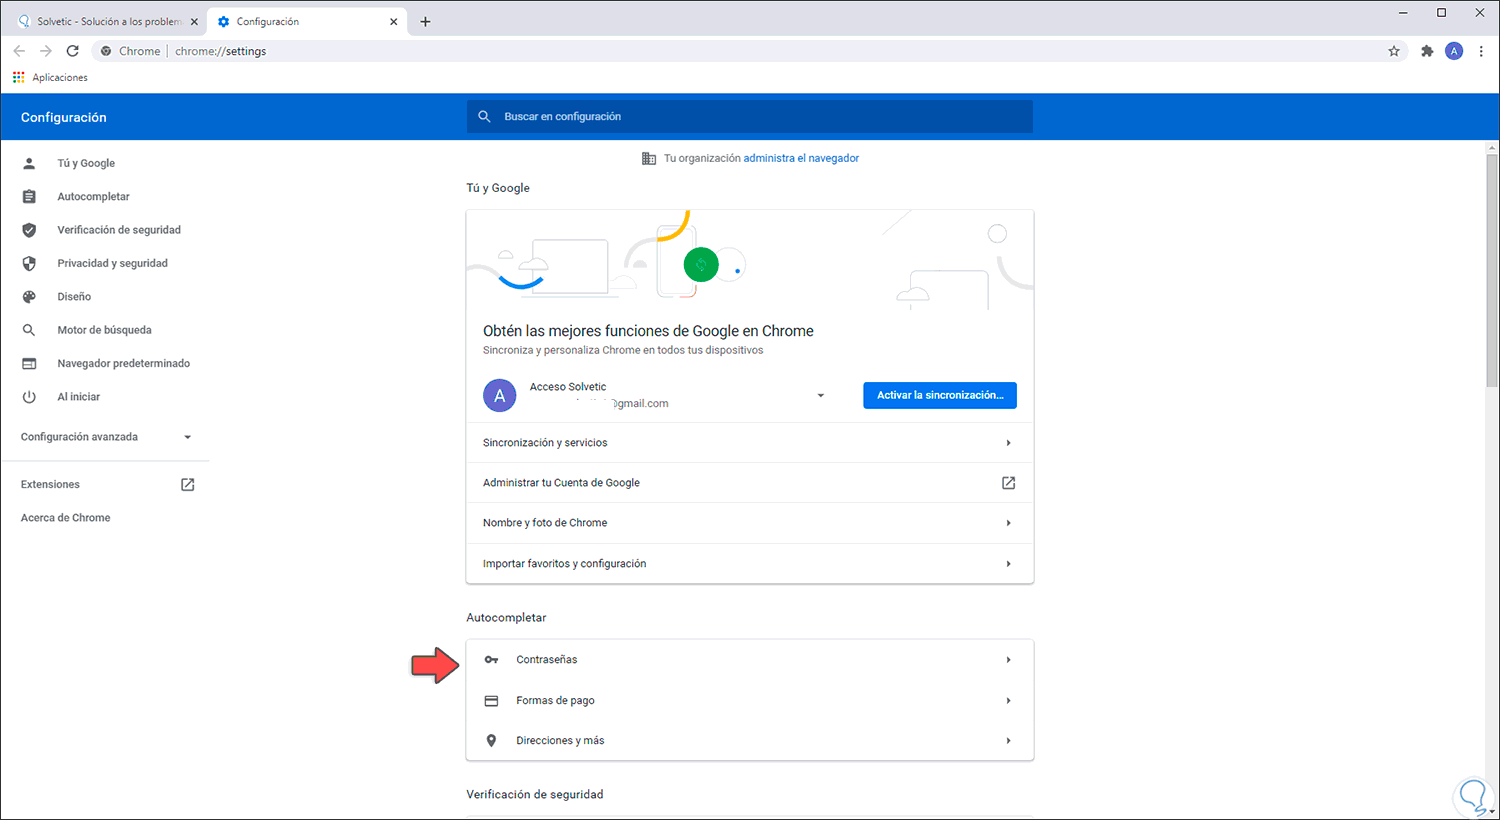Open the Contraseñas row chevron
The image size is (1500, 820).
tap(1008, 660)
